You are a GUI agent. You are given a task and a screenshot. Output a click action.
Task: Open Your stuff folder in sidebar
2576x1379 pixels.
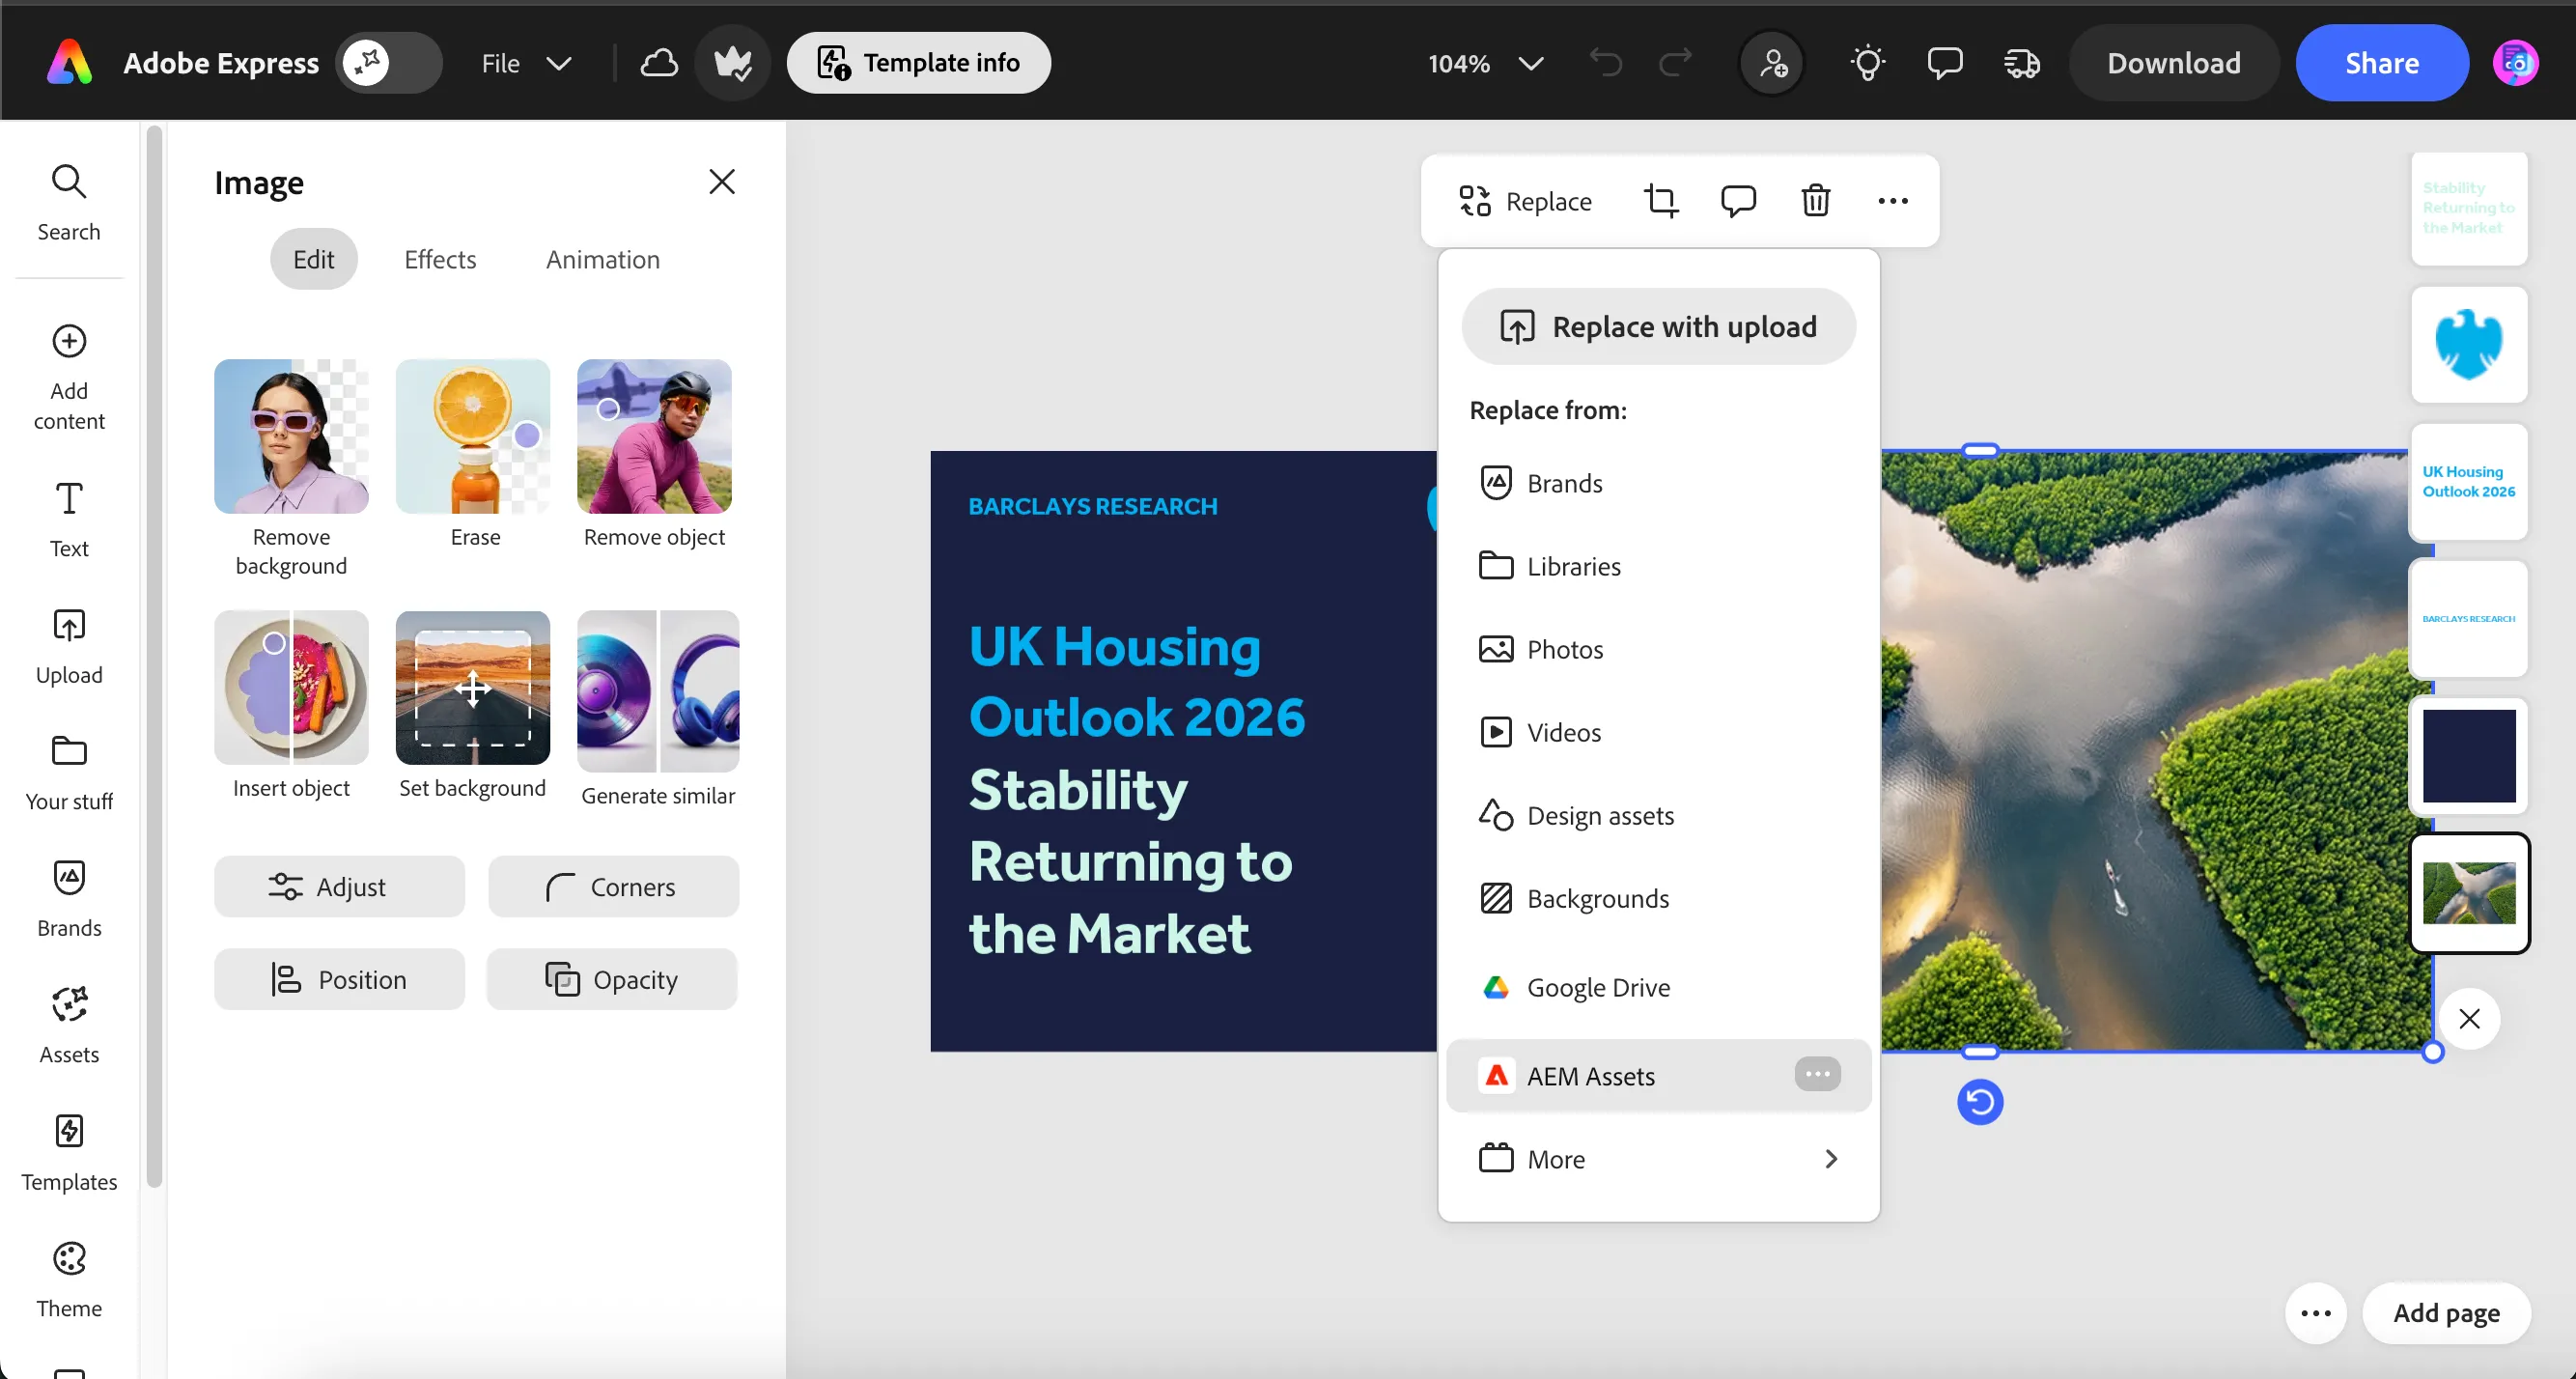coord(69,773)
